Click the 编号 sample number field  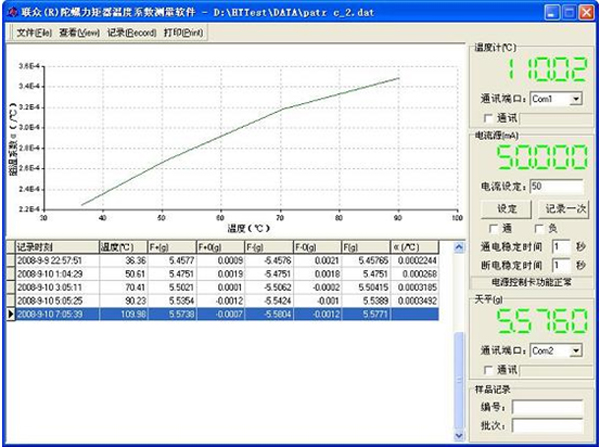pyautogui.click(x=550, y=407)
